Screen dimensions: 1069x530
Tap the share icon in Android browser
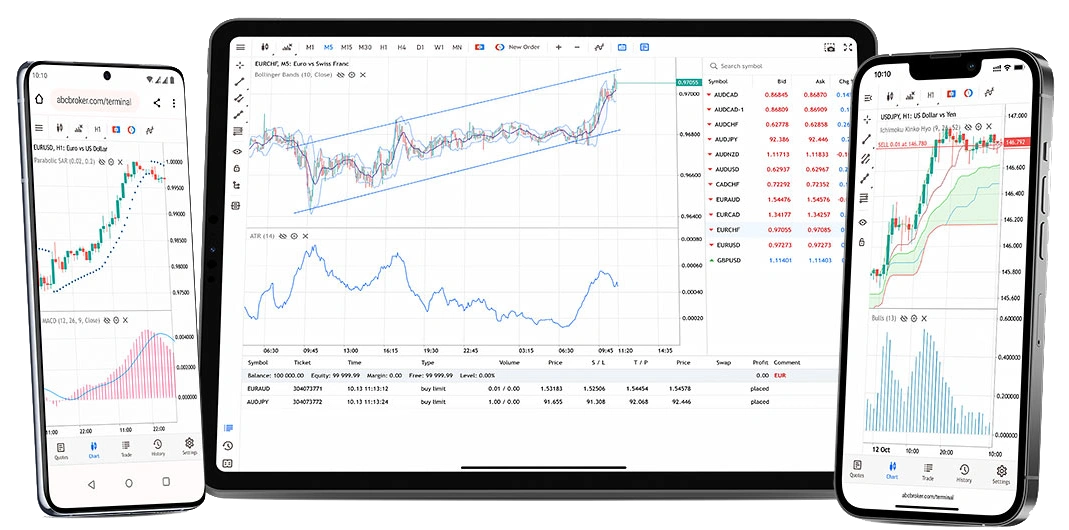157,102
